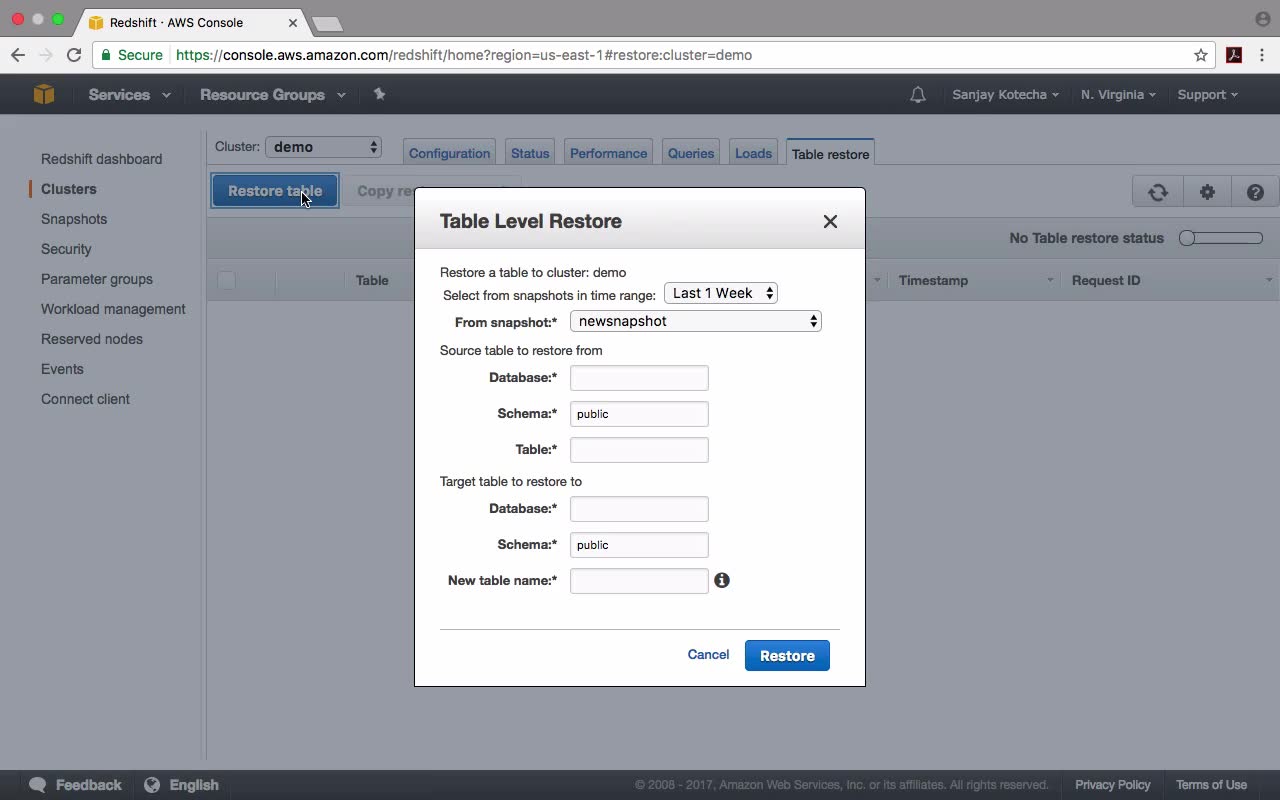Open Reserved nodes in the sidebar
The width and height of the screenshot is (1280, 800).
pos(92,339)
